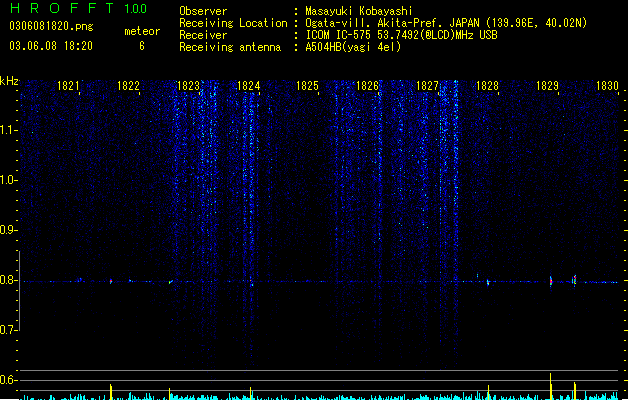Click the Receiving Location label
This screenshot has width=629, height=400.
233,23
